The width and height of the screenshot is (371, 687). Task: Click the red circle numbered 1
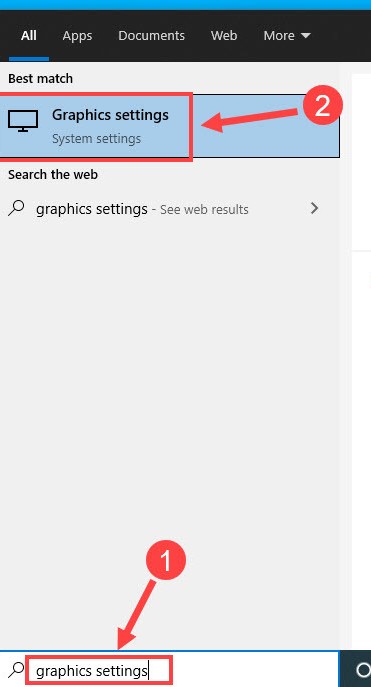(166, 561)
